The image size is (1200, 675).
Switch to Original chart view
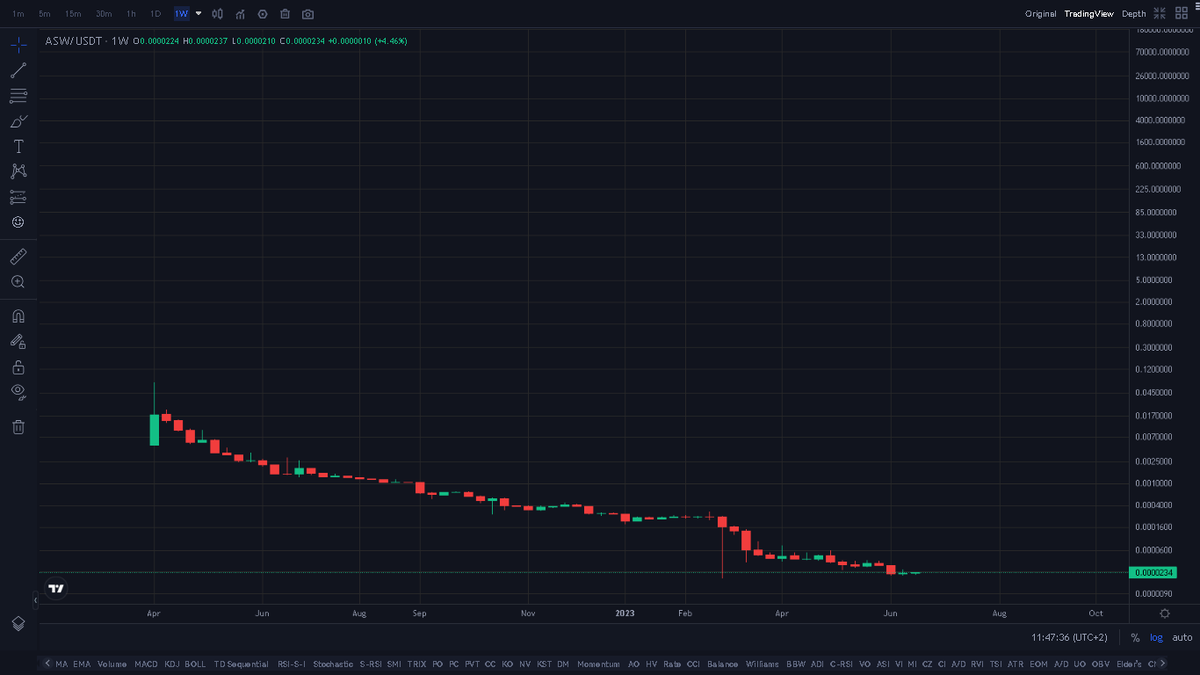pos(1041,14)
